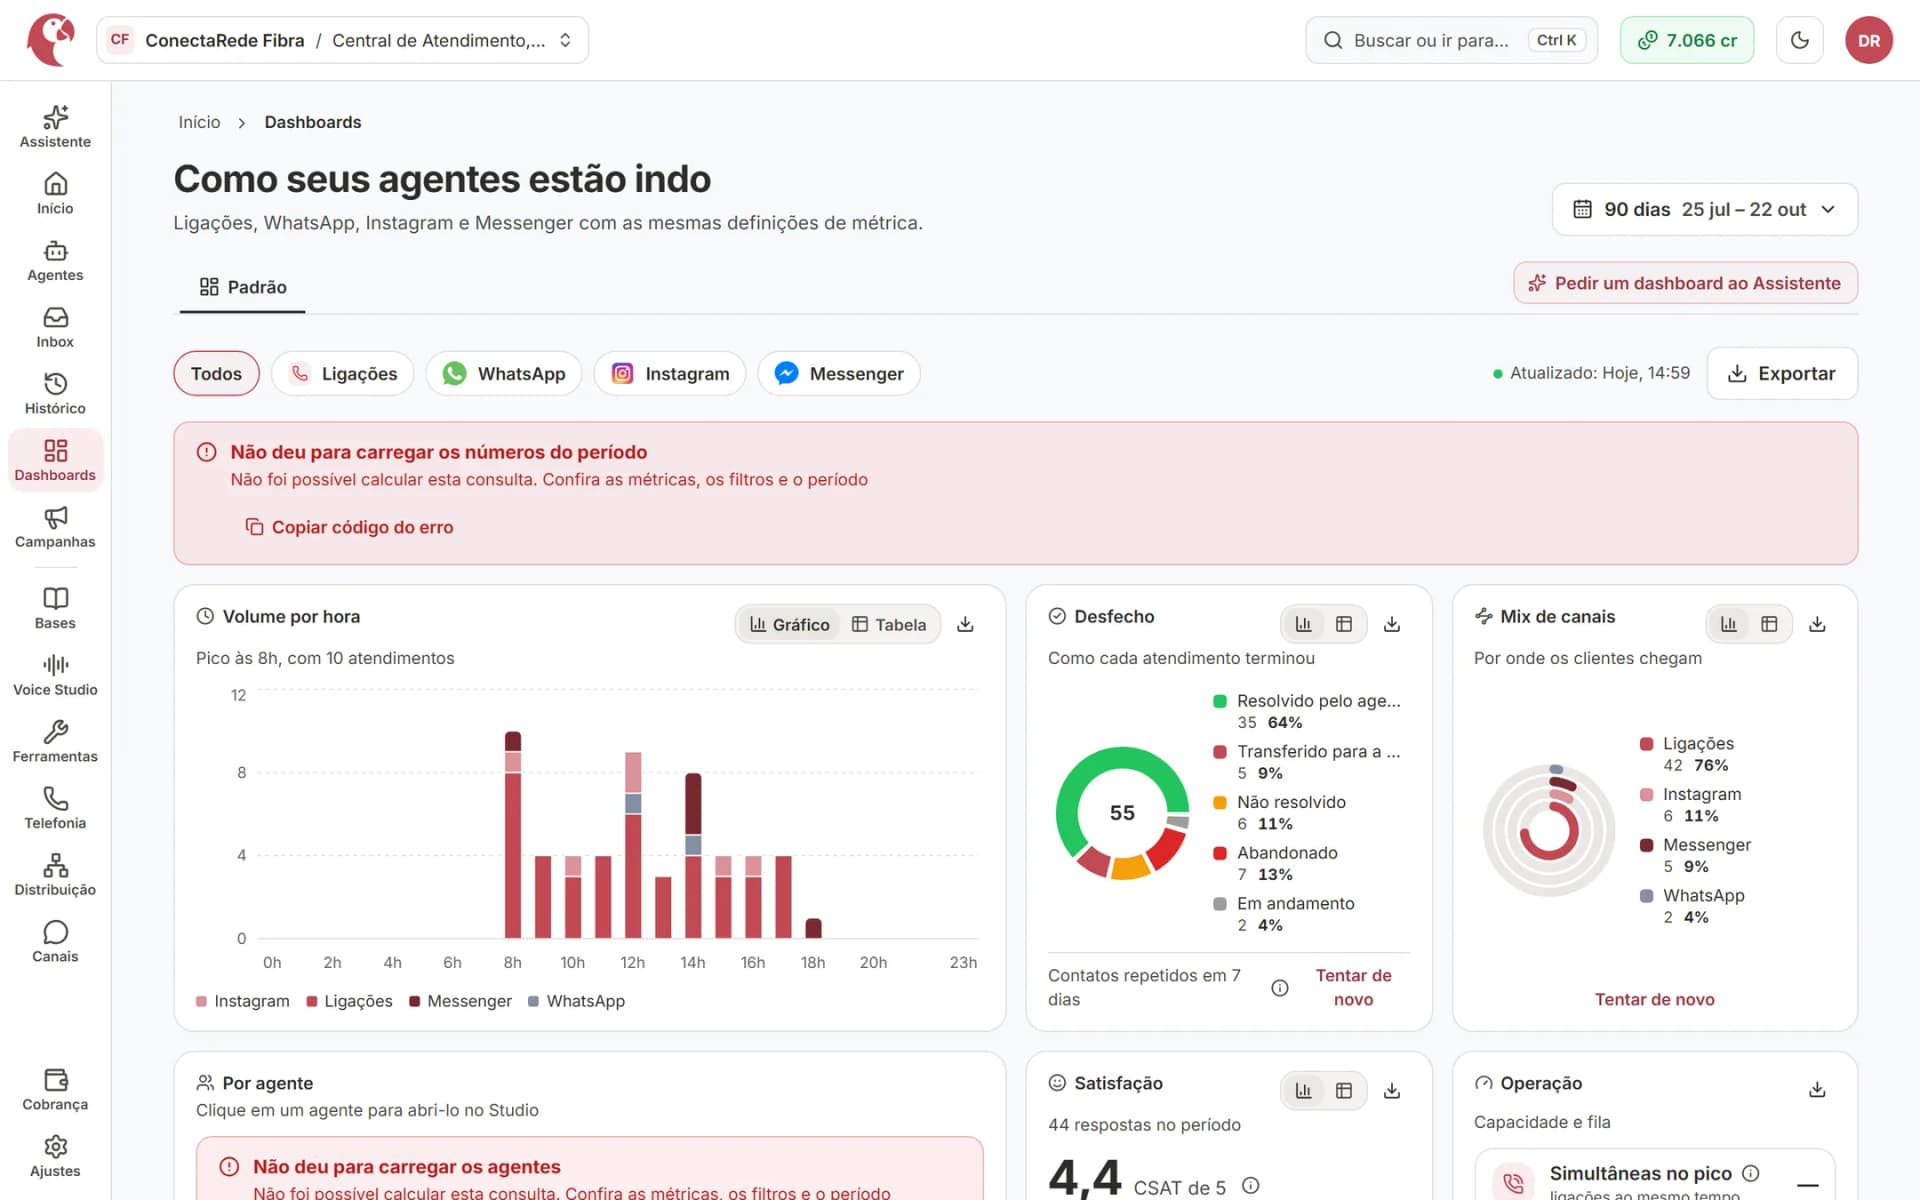Open Distribuição in the sidebar
The image size is (1920, 1200).
(x=55, y=875)
